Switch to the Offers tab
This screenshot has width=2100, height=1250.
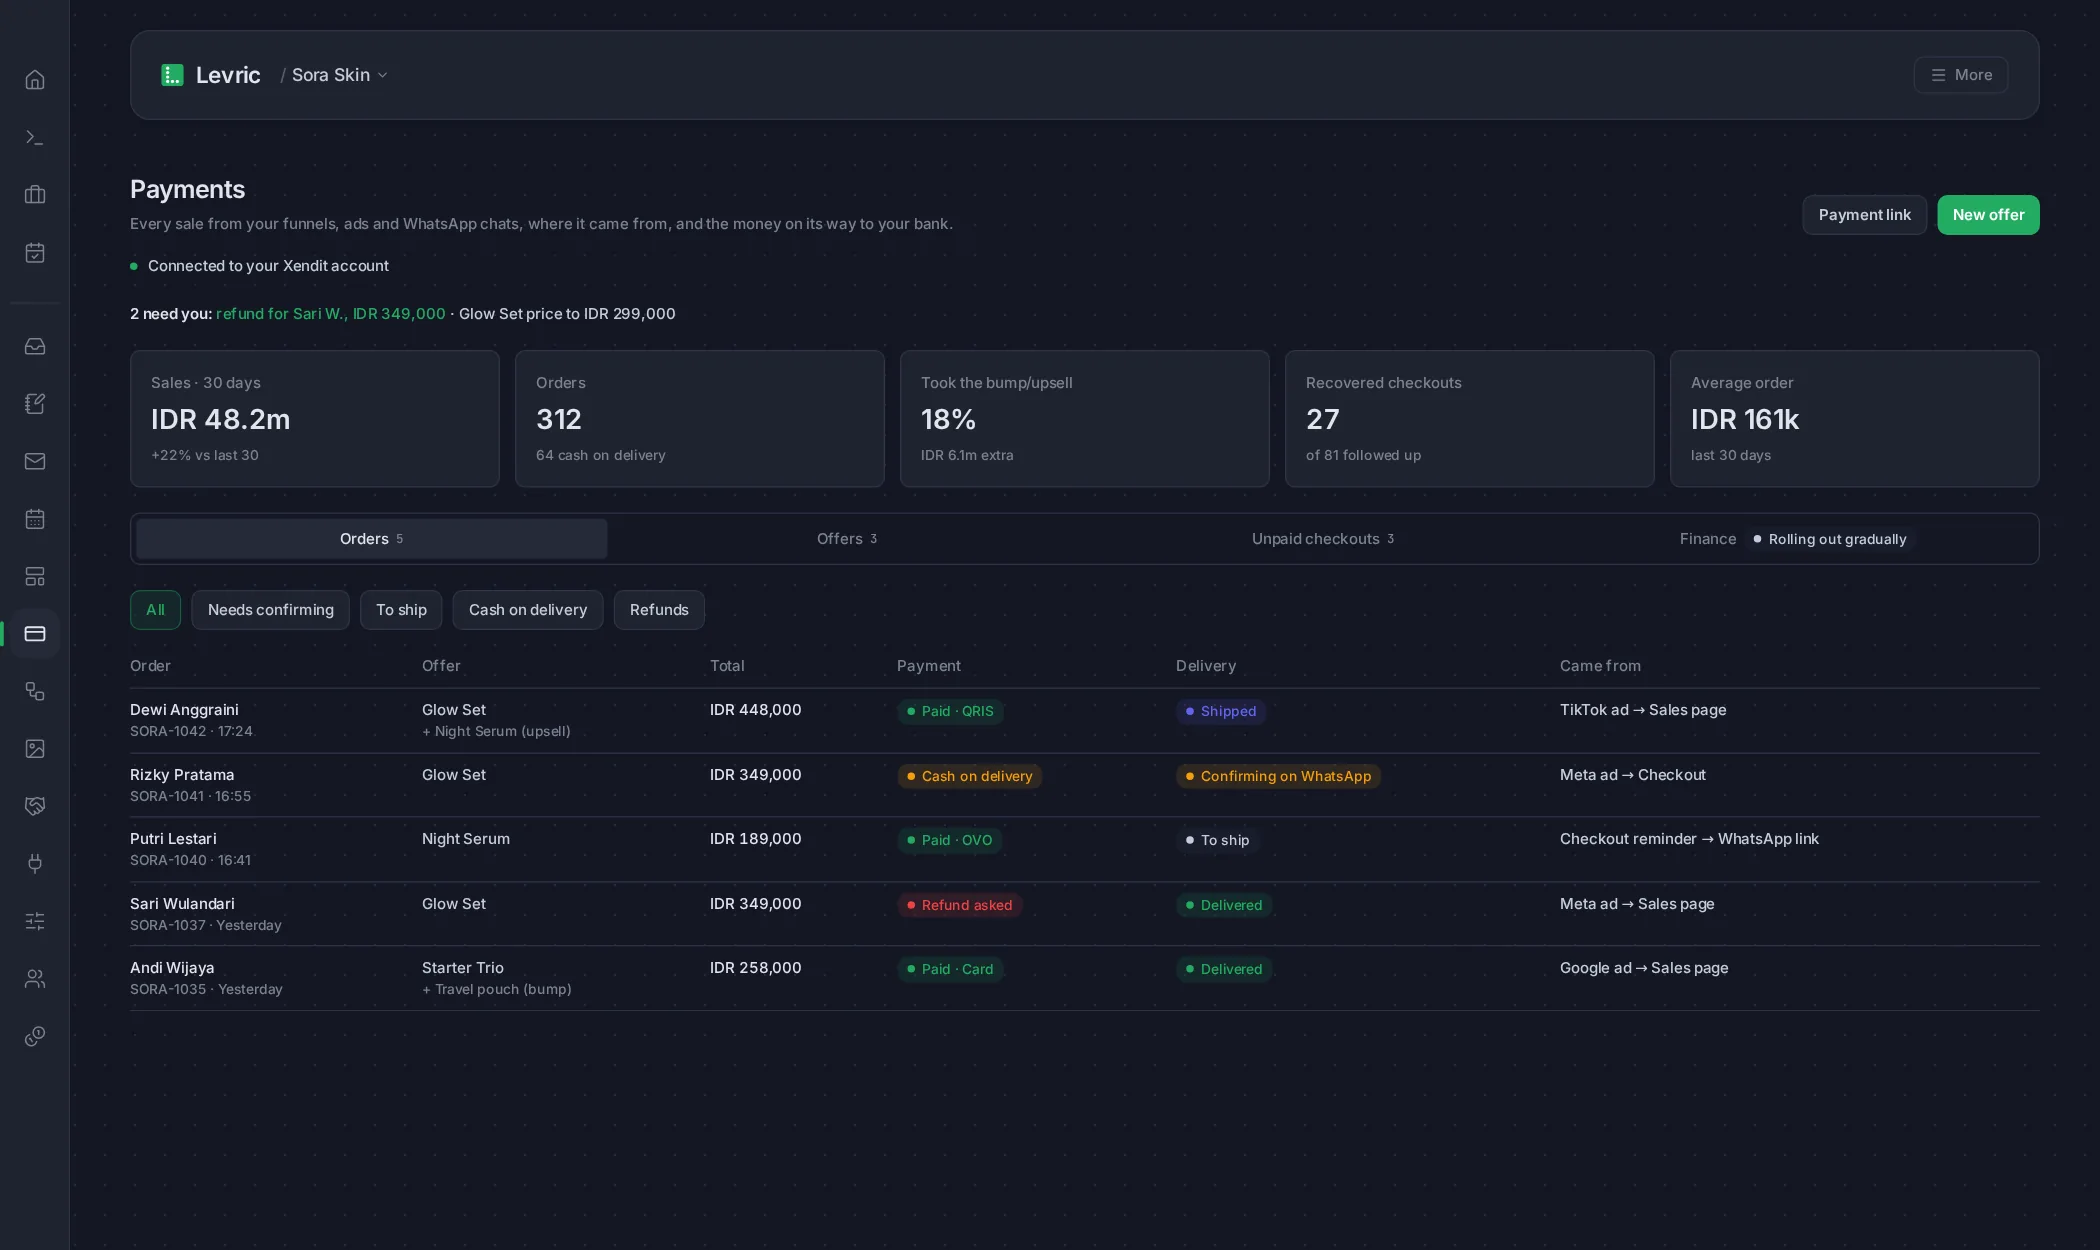pyautogui.click(x=847, y=539)
